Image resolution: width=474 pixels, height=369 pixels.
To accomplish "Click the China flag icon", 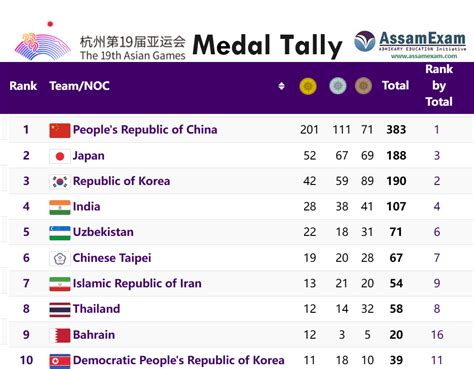I will coord(60,130).
